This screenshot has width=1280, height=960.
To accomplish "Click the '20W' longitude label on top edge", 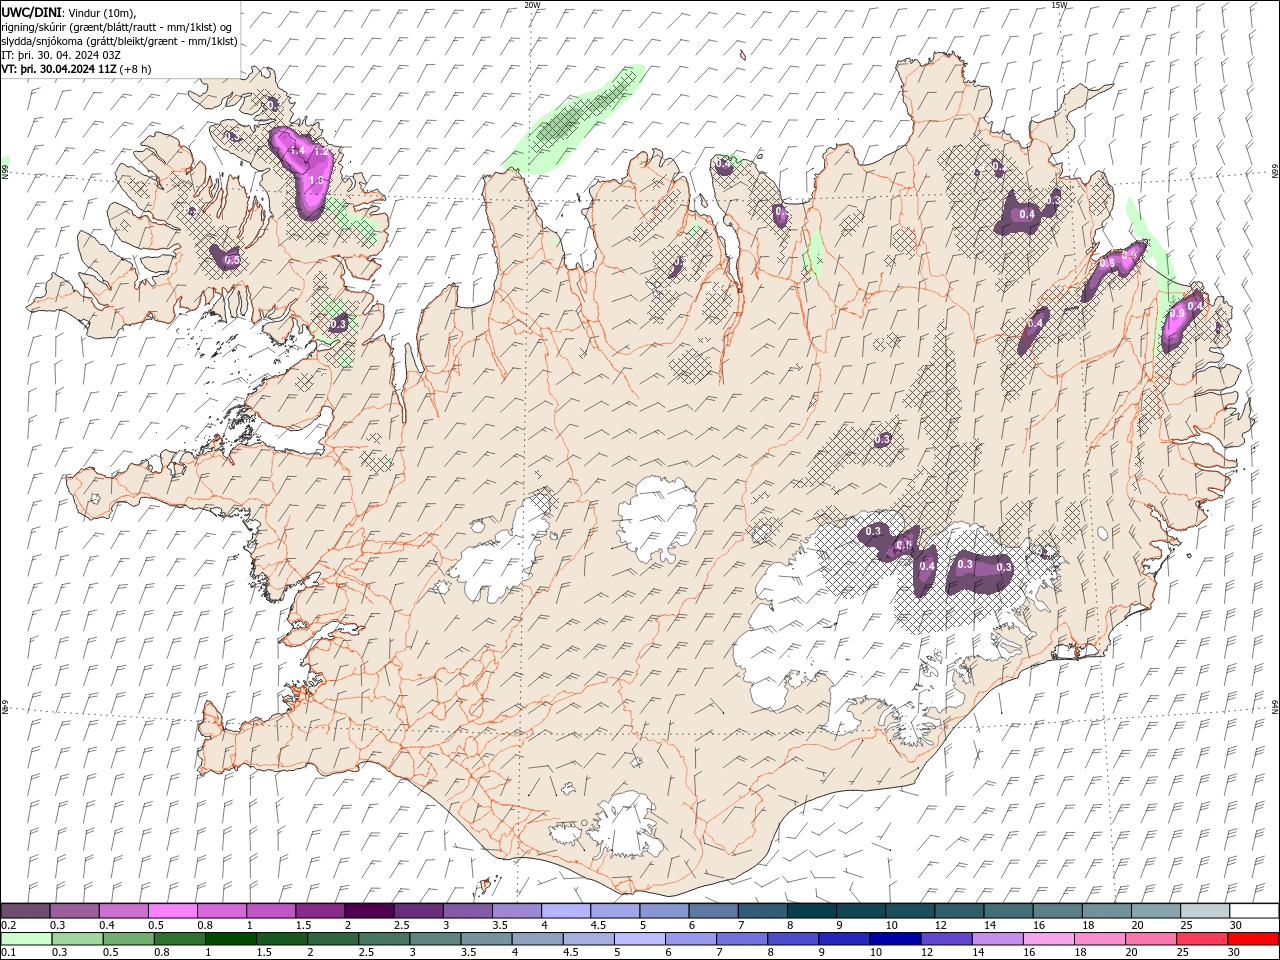I will [532, 5].
